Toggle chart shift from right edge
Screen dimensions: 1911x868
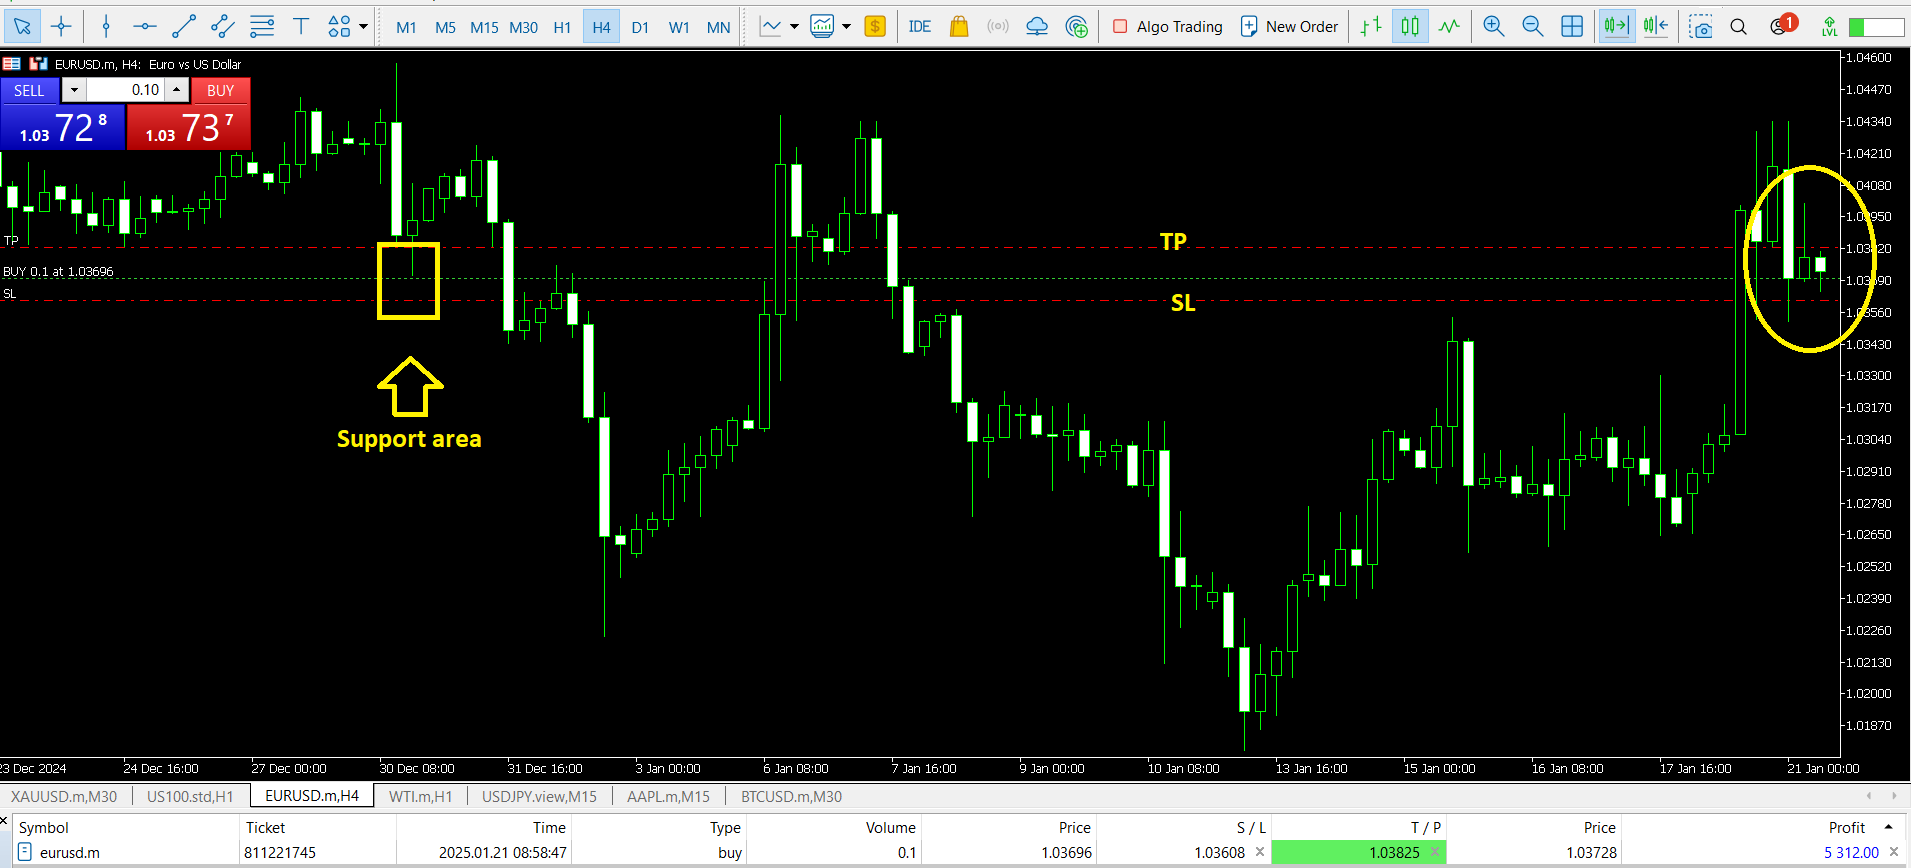(x=1655, y=27)
